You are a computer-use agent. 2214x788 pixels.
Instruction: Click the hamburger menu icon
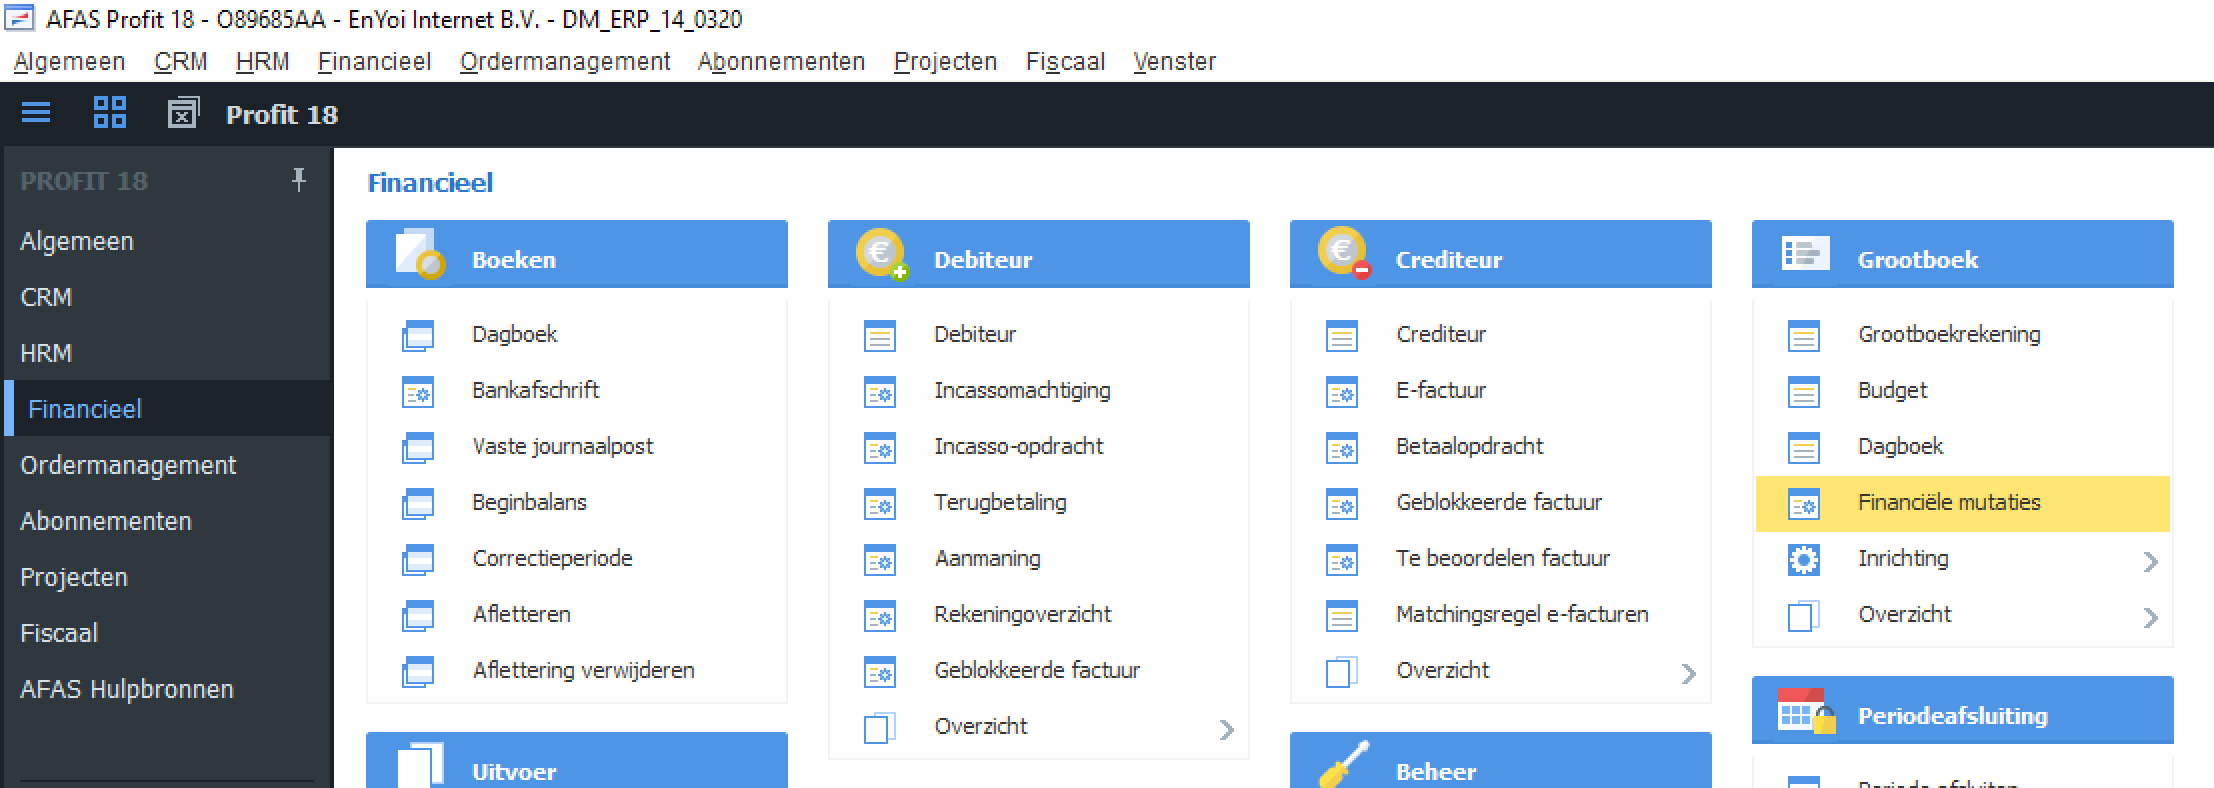36,113
